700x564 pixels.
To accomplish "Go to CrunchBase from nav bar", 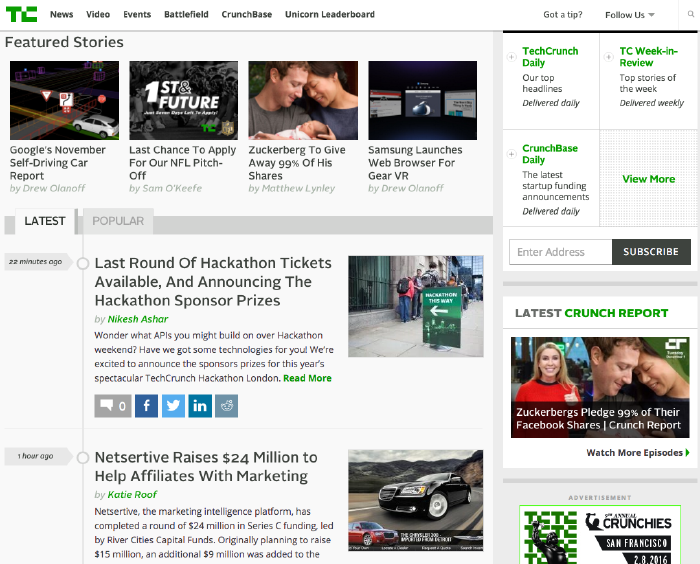I will 247,14.
